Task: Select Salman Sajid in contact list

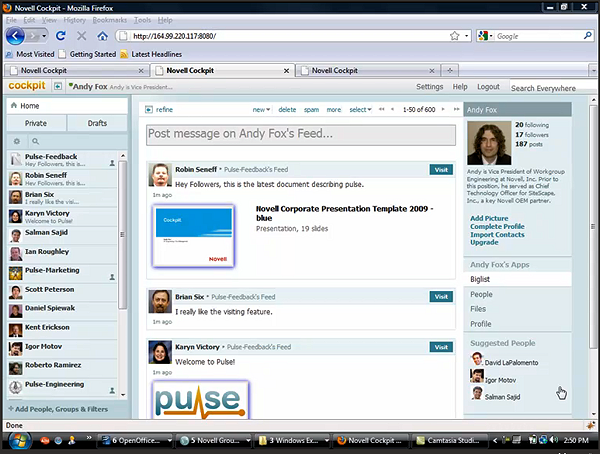Action: click(x=62, y=235)
